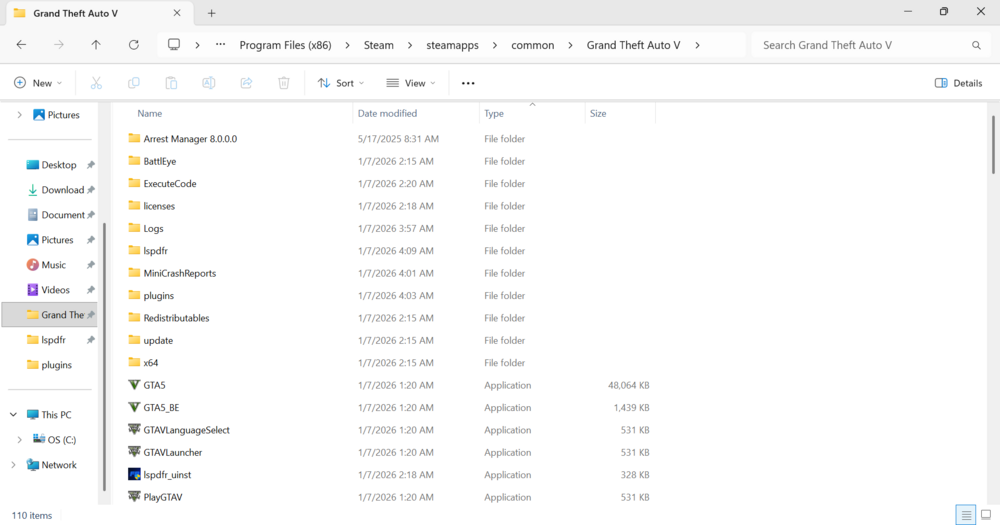The image size is (1000, 525).
Task: Go up one folder level
Action: (x=96, y=45)
